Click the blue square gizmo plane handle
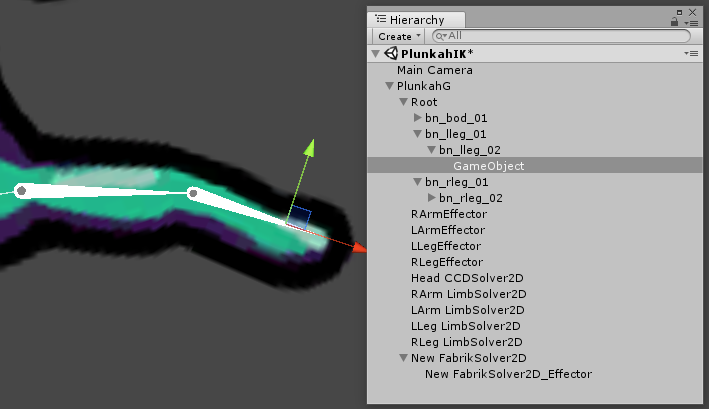This screenshot has height=409, width=709. click(x=301, y=217)
